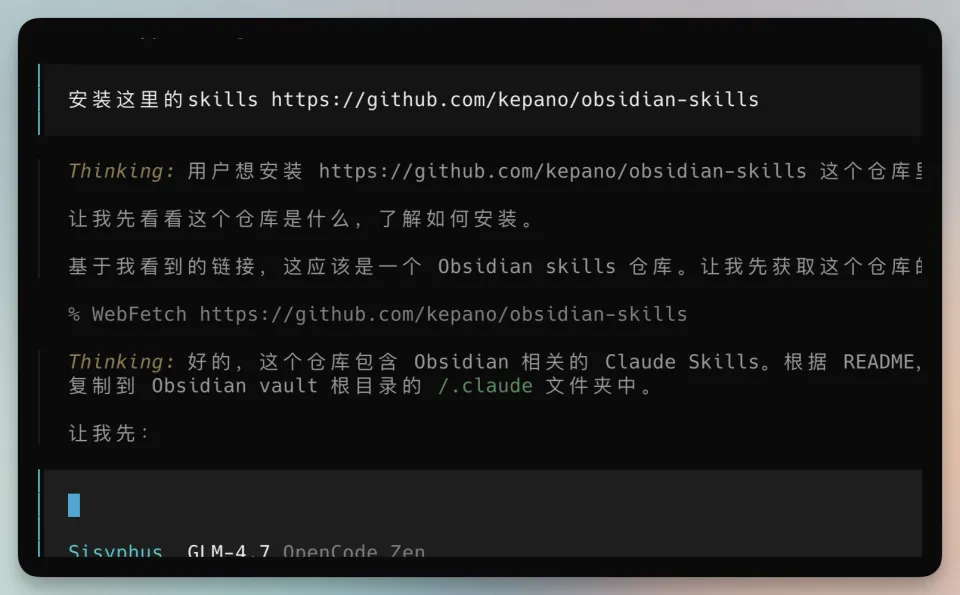The image size is (960, 595).
Task: Open the GitHub URL in first Thinking line
Action: [563, 171]
